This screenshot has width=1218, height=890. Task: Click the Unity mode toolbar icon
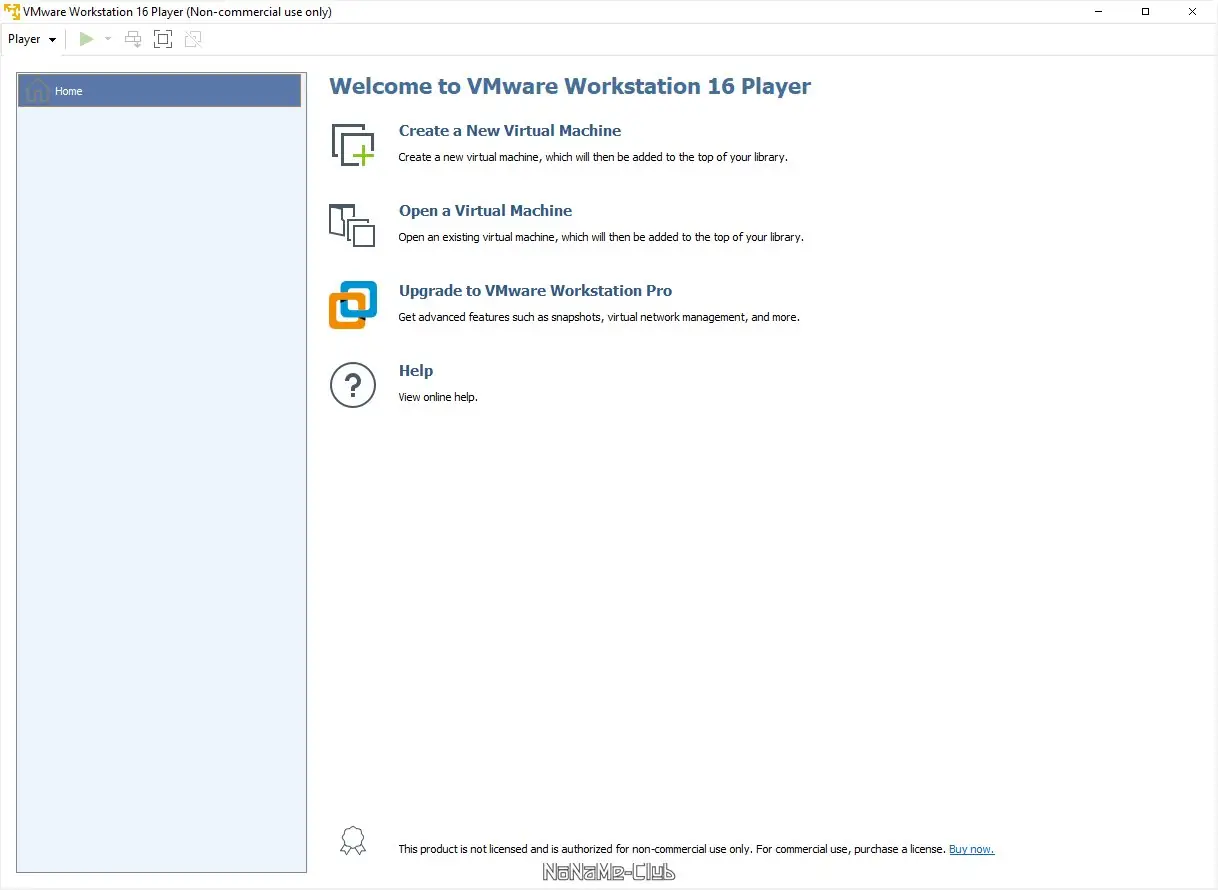193,39
